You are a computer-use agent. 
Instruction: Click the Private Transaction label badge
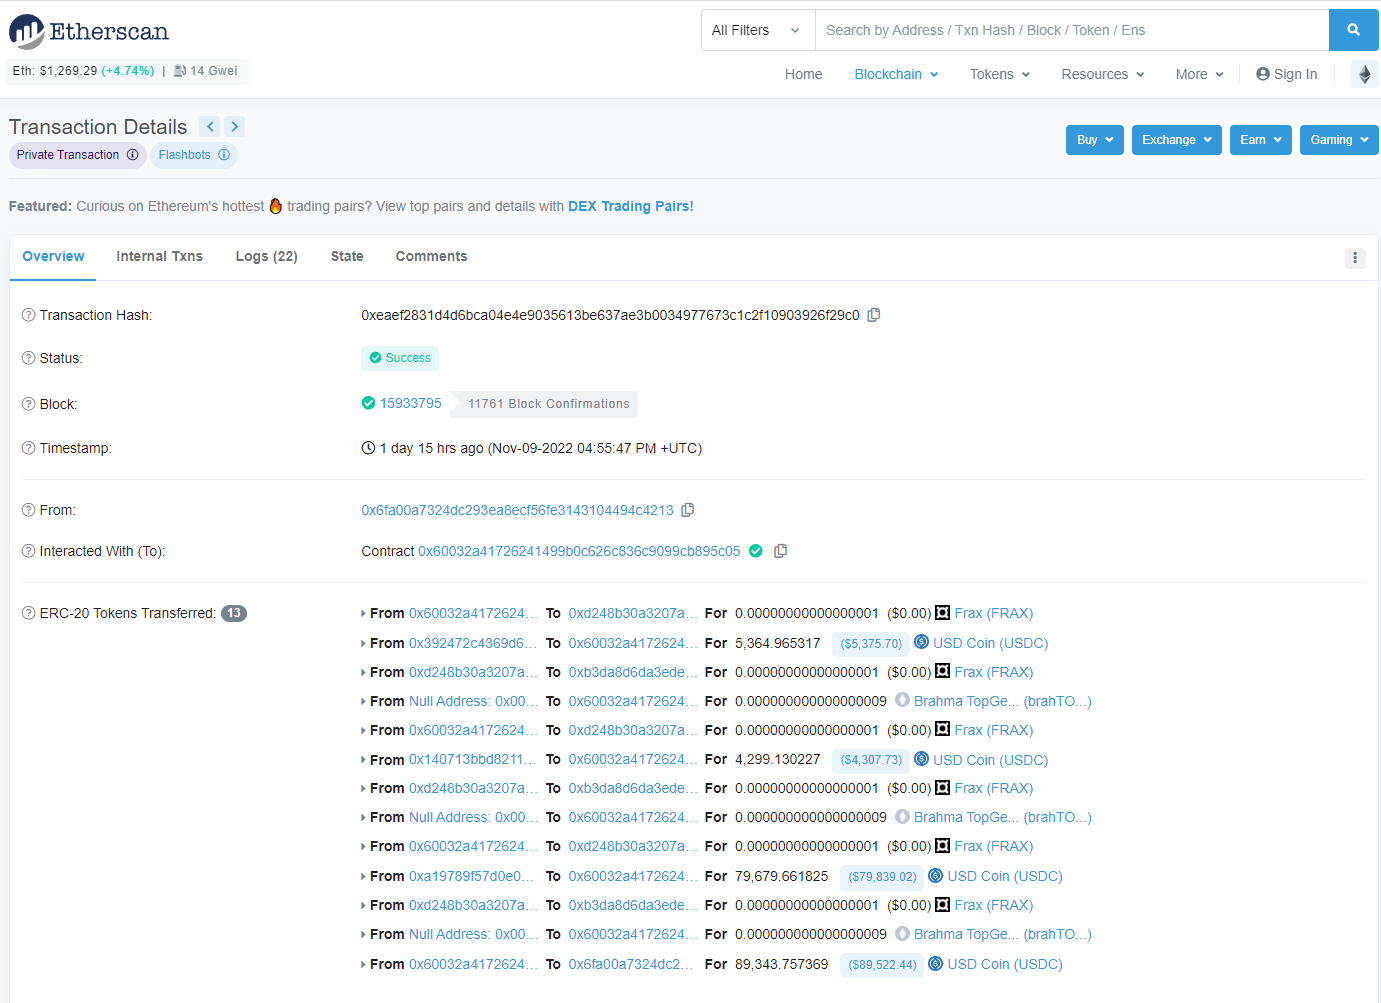point(78,155)
